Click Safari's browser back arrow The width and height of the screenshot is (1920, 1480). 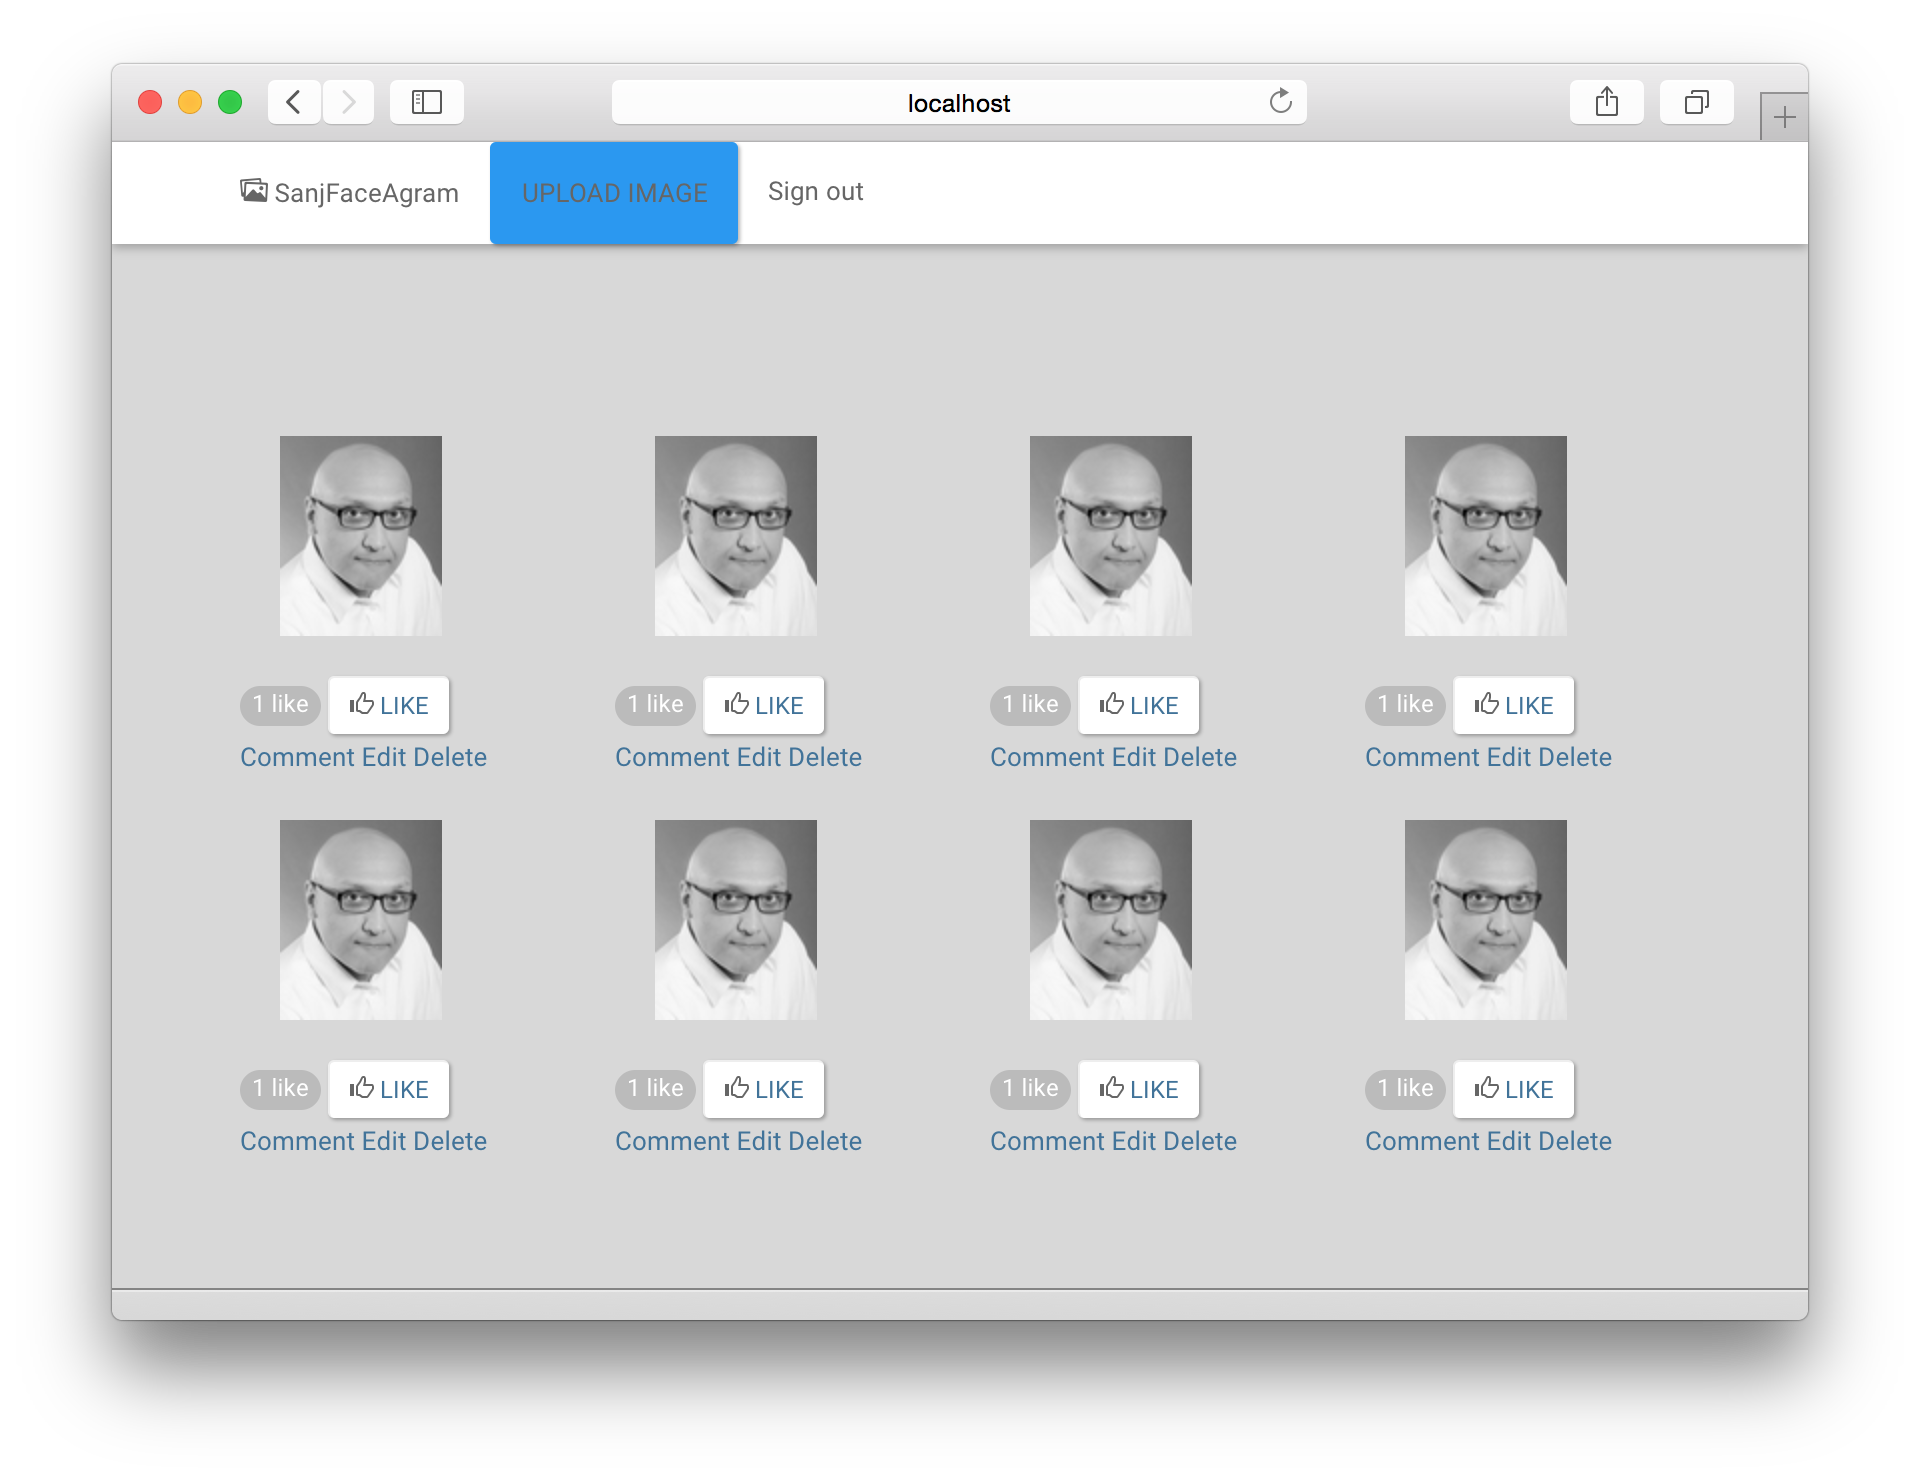[x=294, y=102]
